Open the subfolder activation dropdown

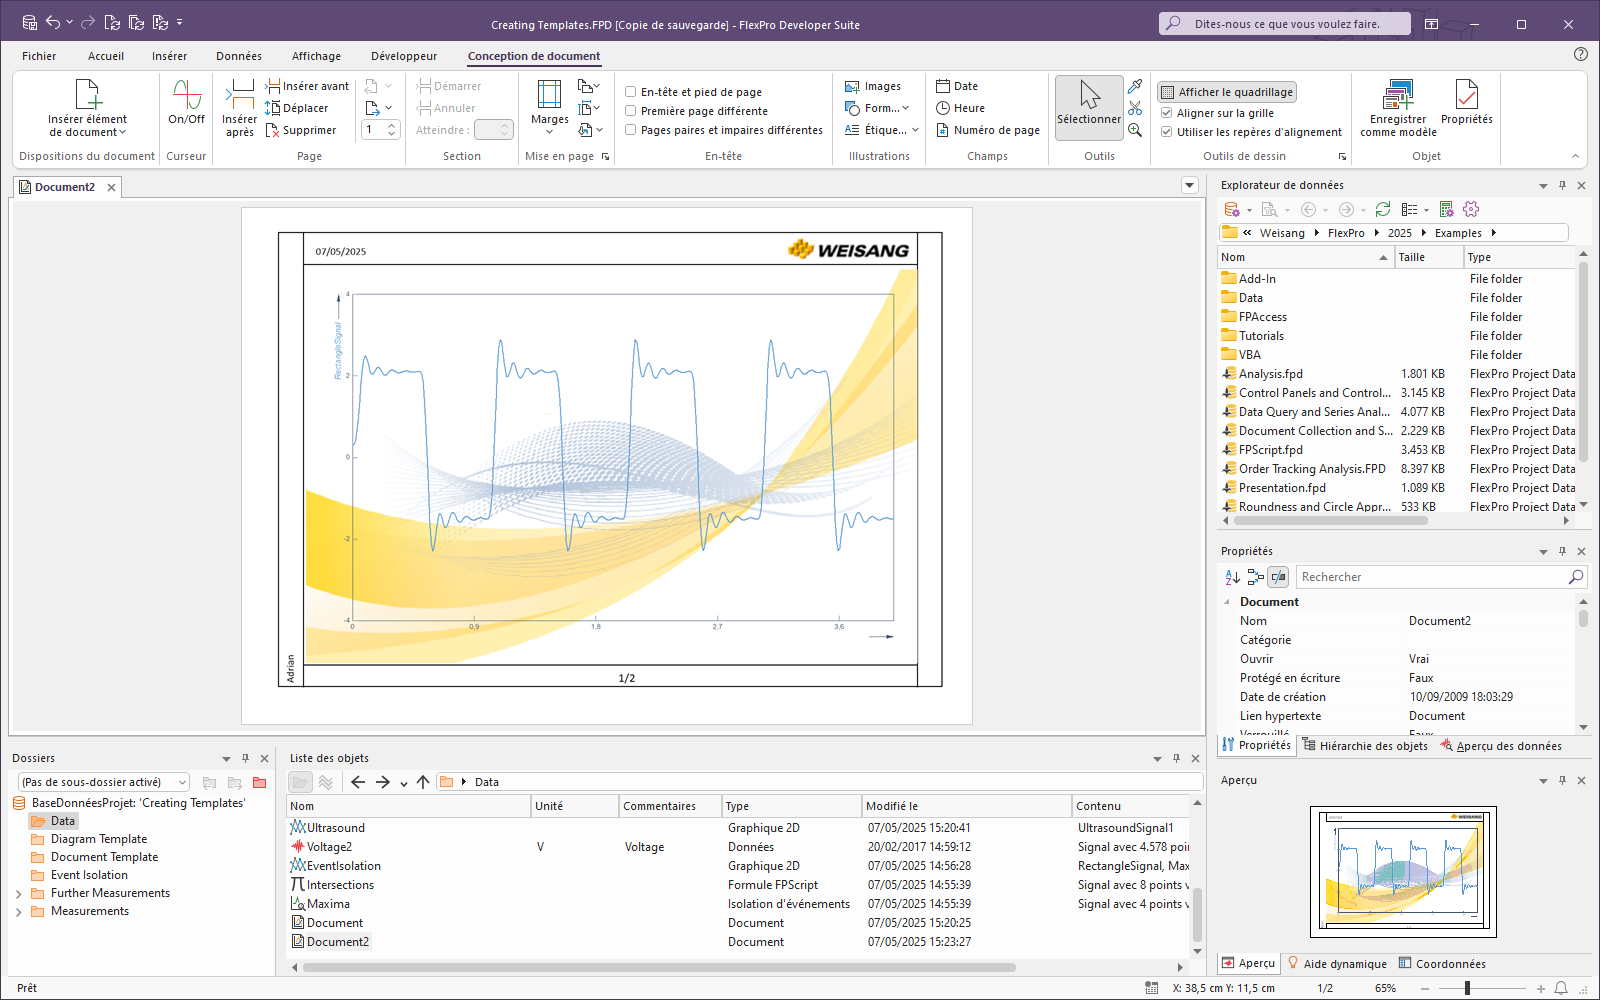tap(182, 783)
